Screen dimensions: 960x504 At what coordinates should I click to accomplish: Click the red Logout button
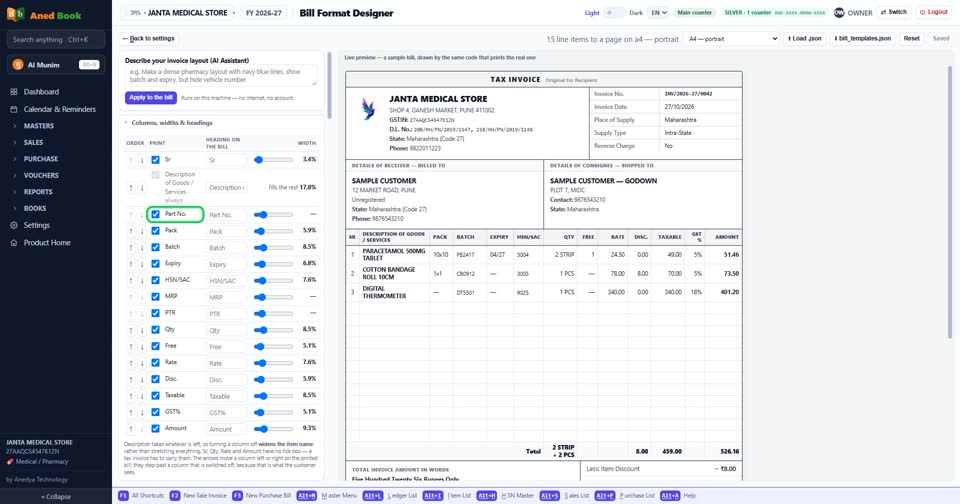pos(934,12)
